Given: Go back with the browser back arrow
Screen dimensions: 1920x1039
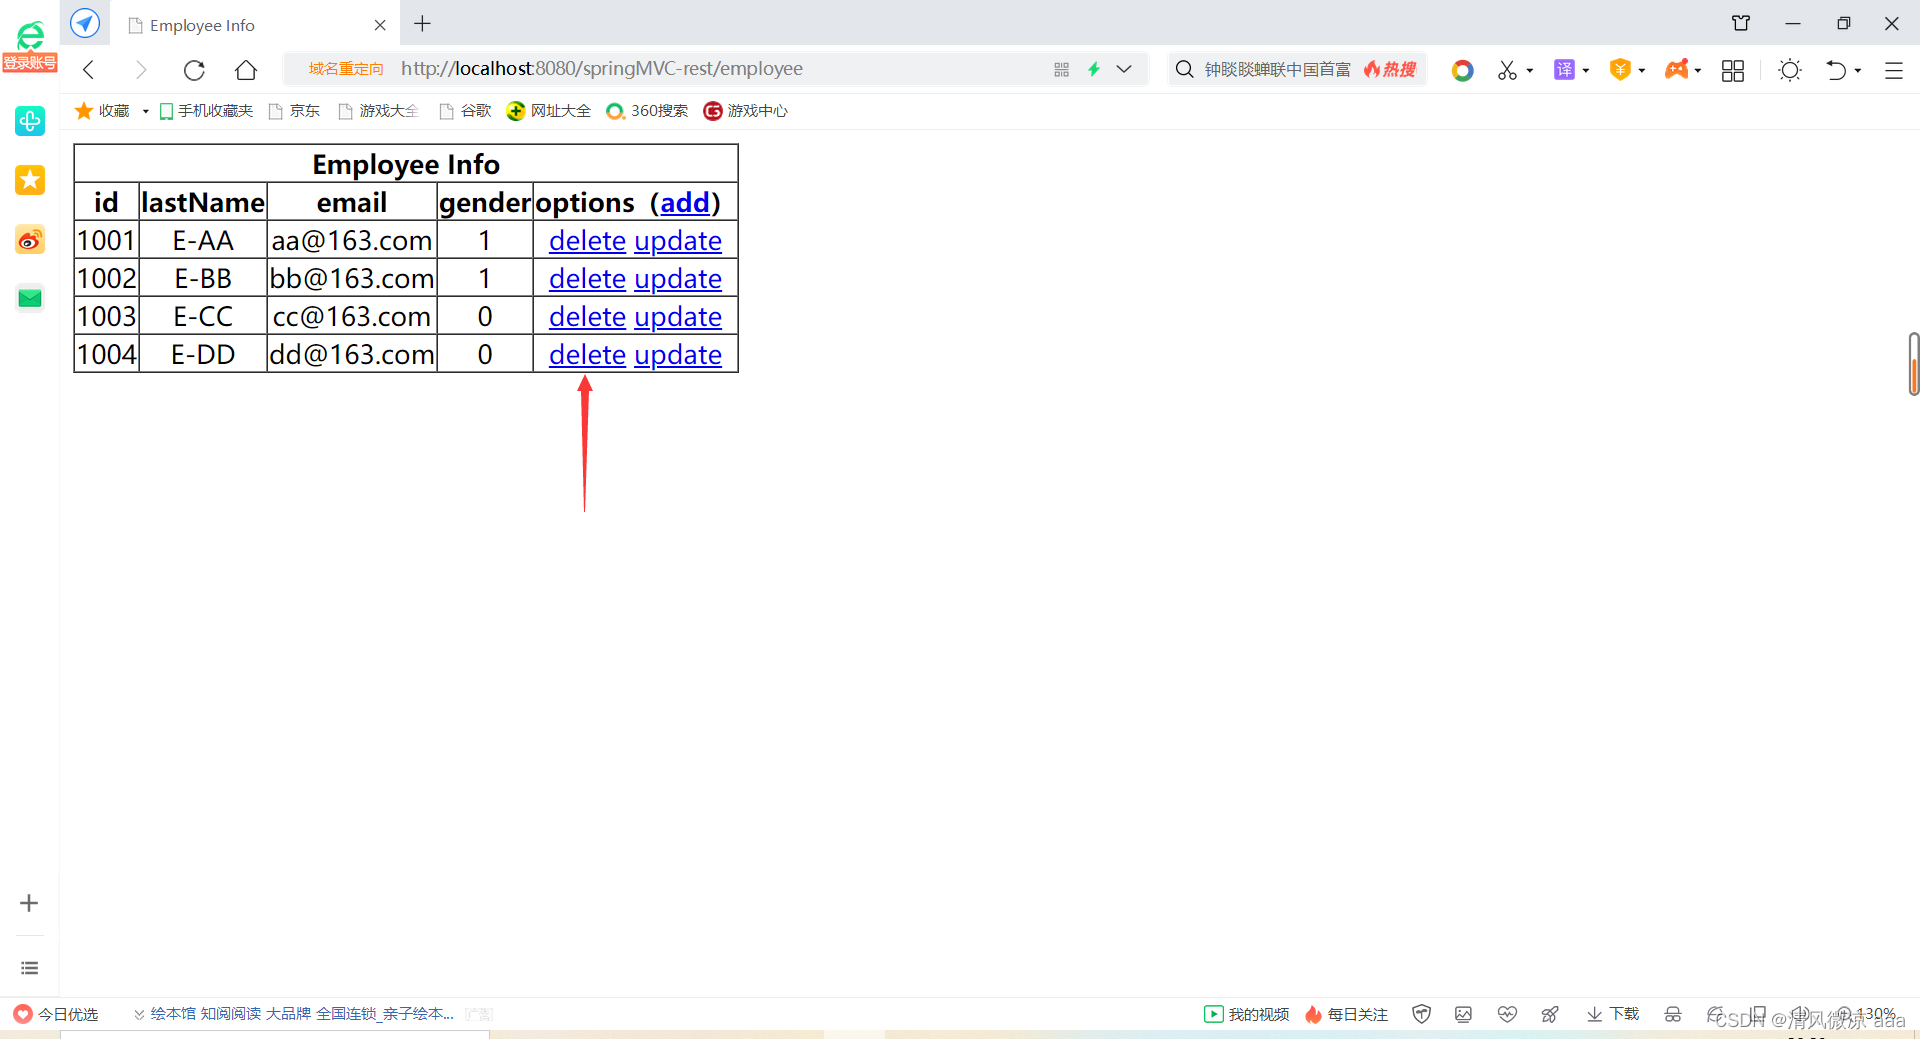Looking at the screenshot, I should pos(89,69).
